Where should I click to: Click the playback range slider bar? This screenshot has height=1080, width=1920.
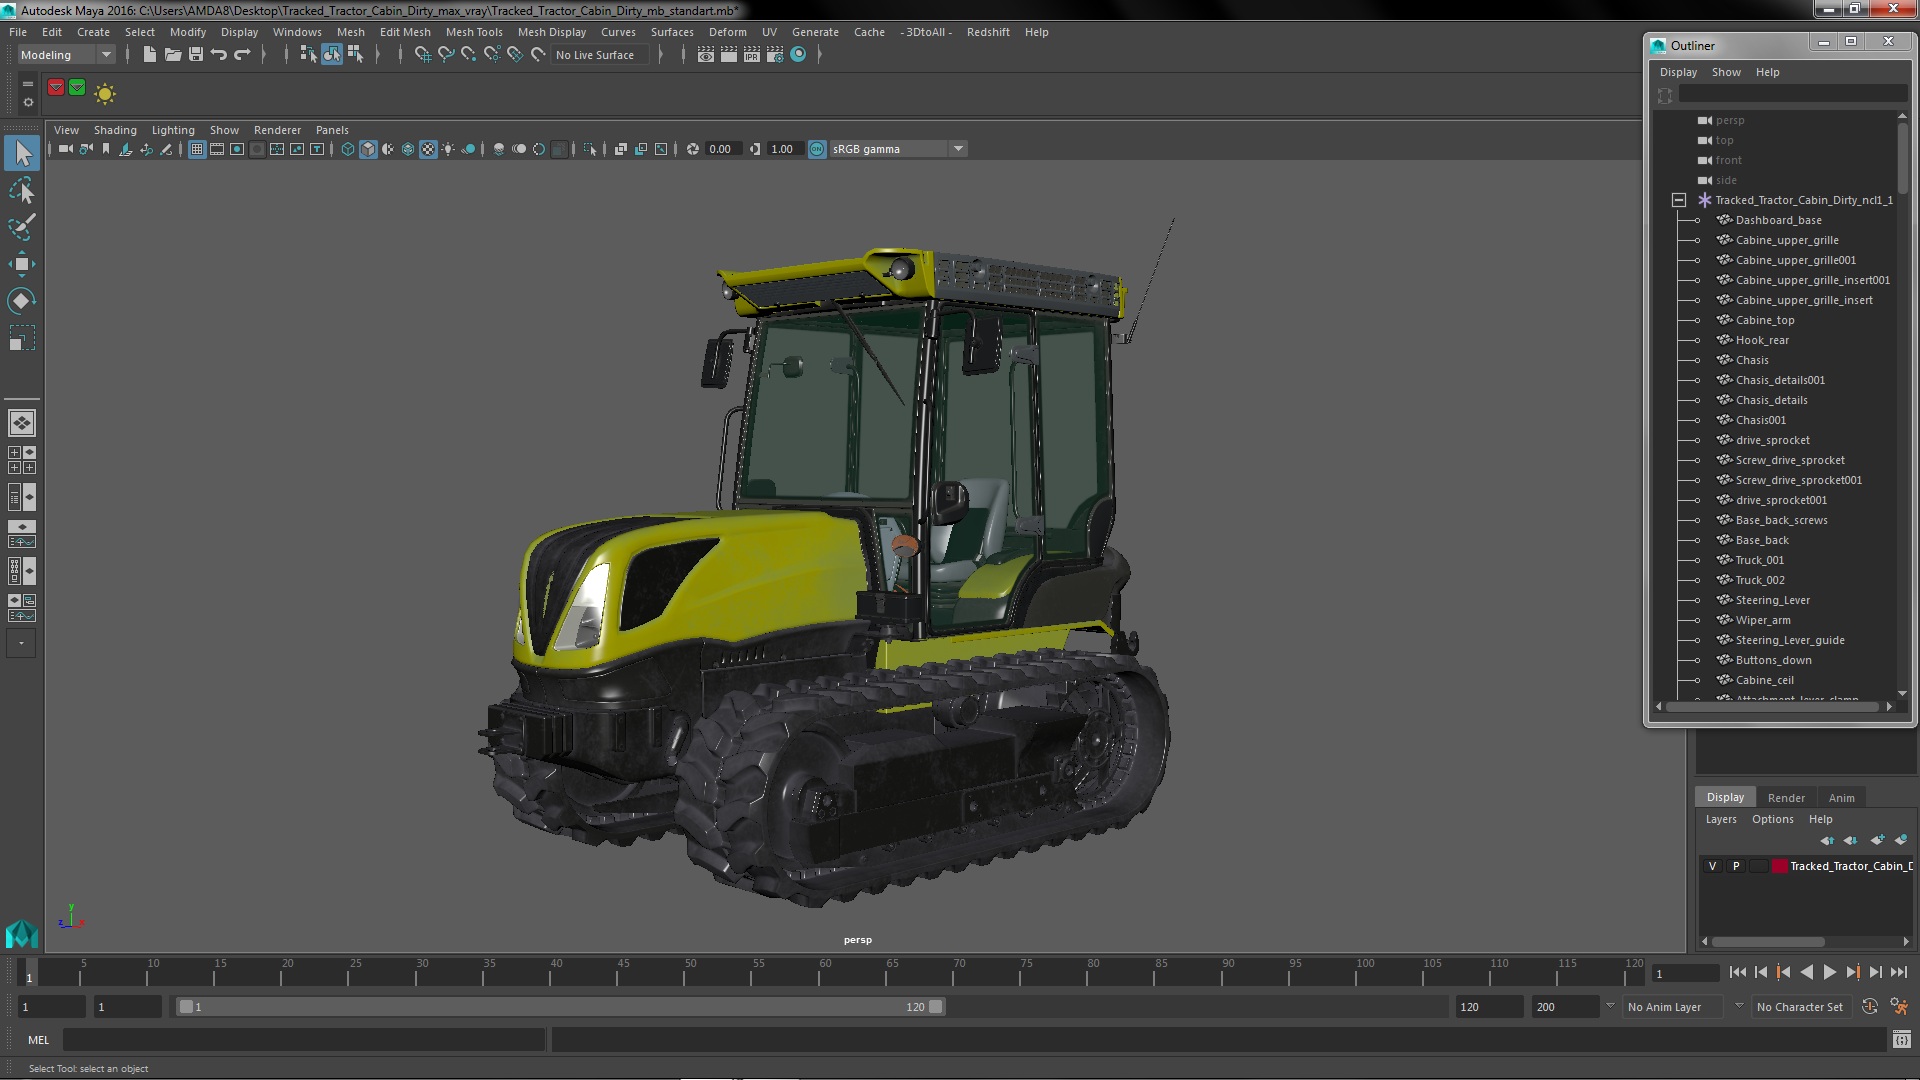pyautogui.click(x=560, y=1007)
